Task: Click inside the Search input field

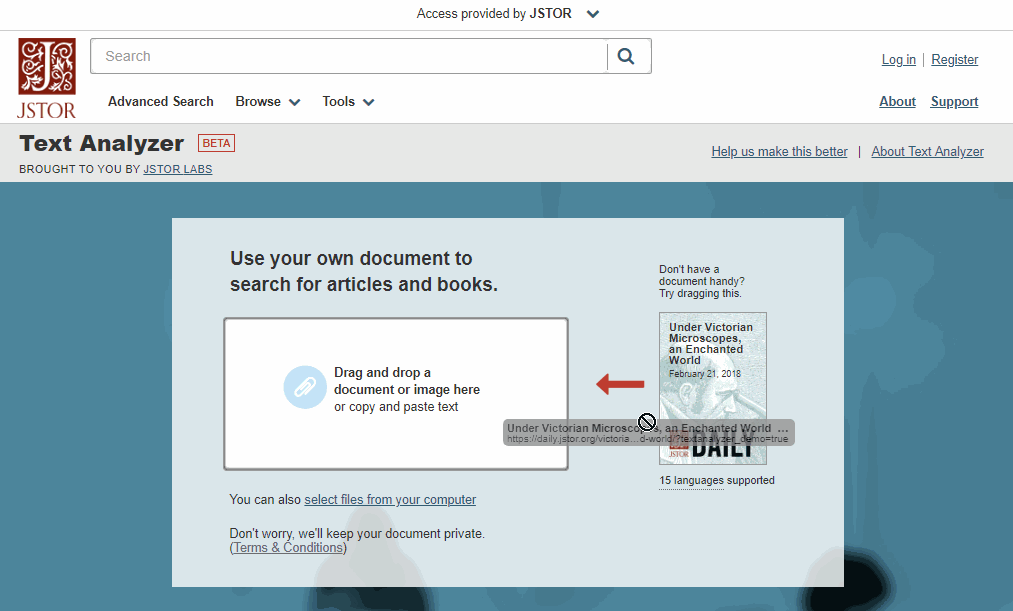Action: click(350, 56)
